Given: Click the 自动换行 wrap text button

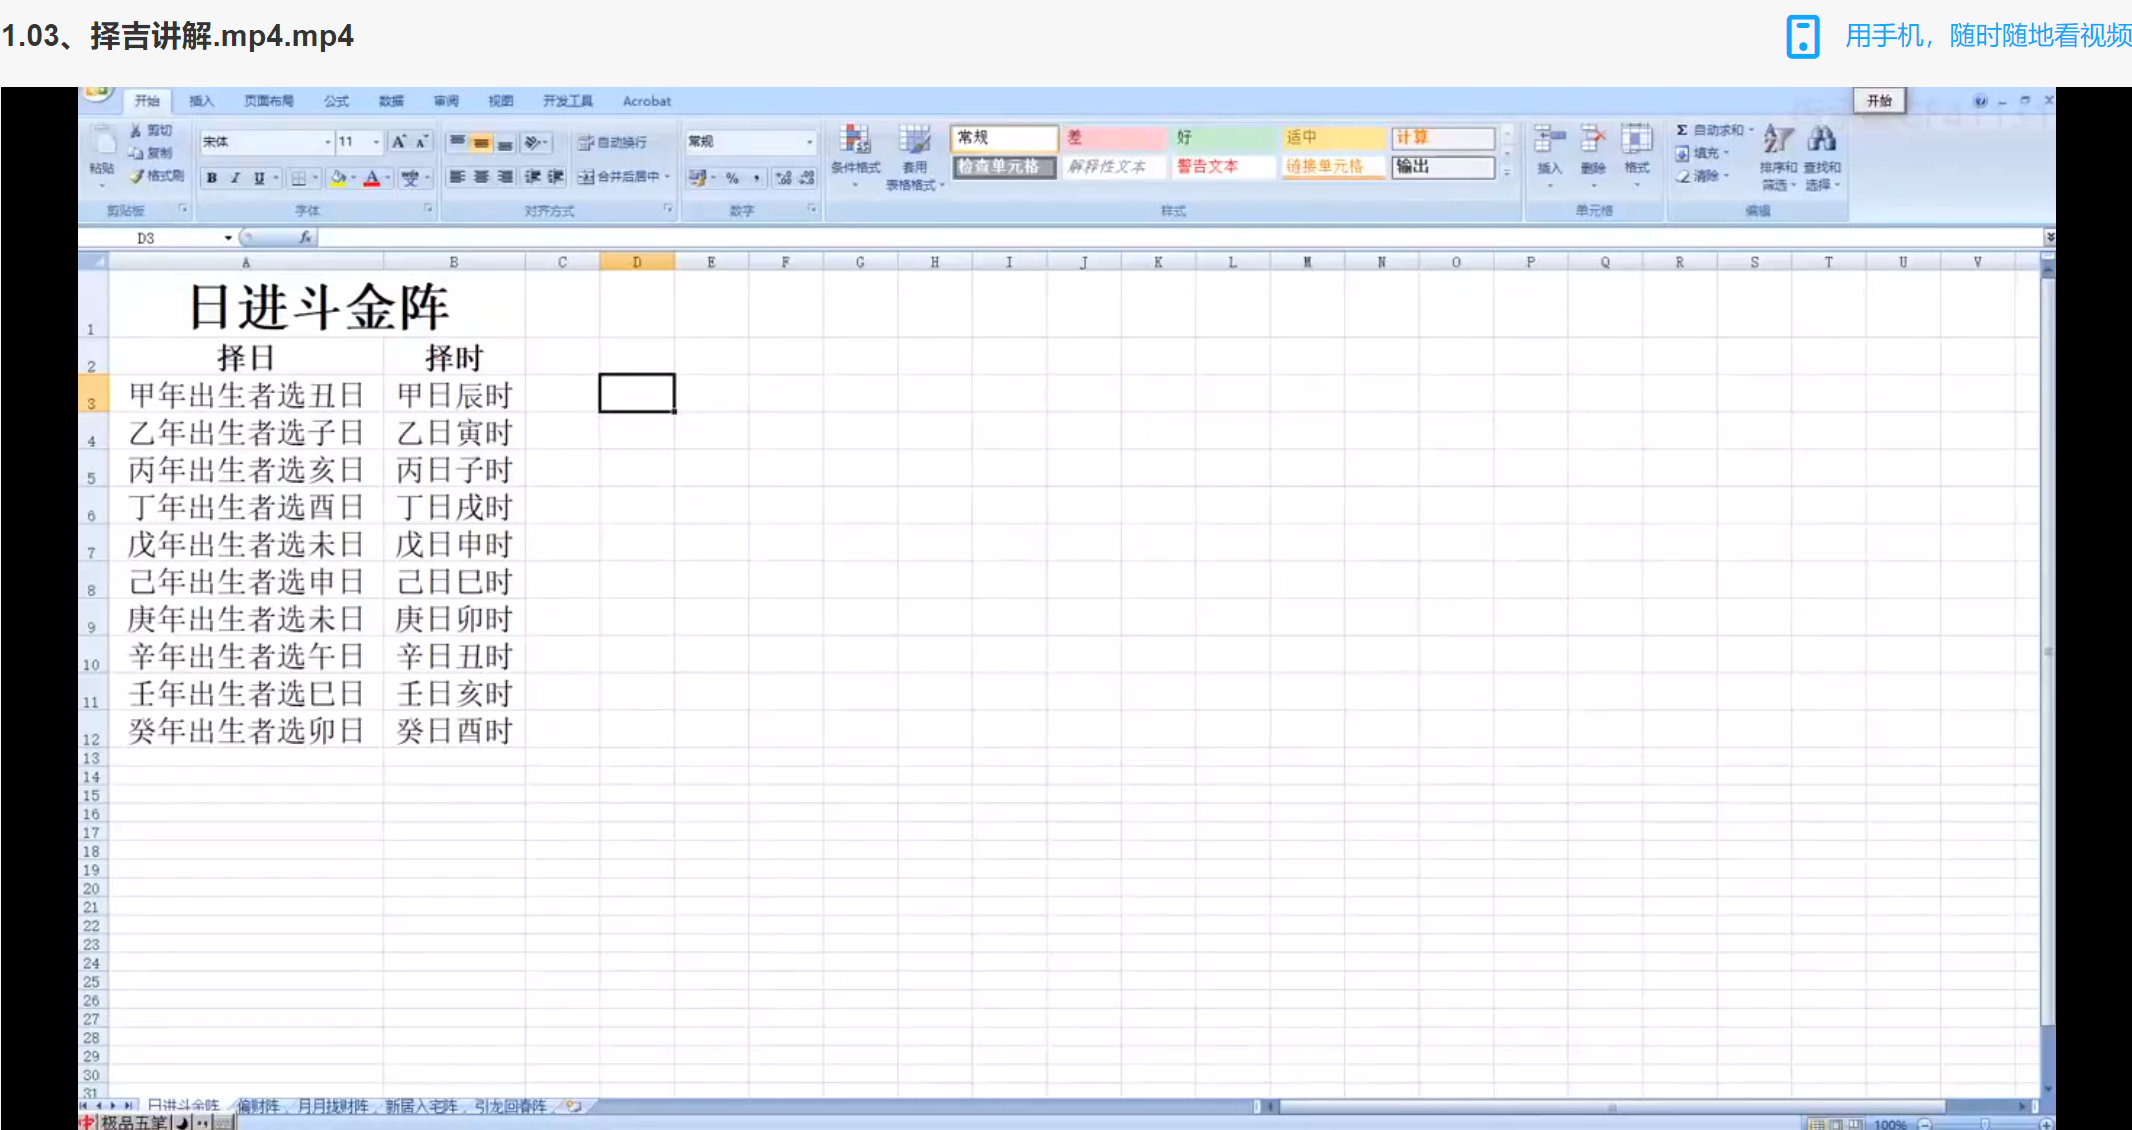Looking at the screenshot, I should (x=613, y=142).
